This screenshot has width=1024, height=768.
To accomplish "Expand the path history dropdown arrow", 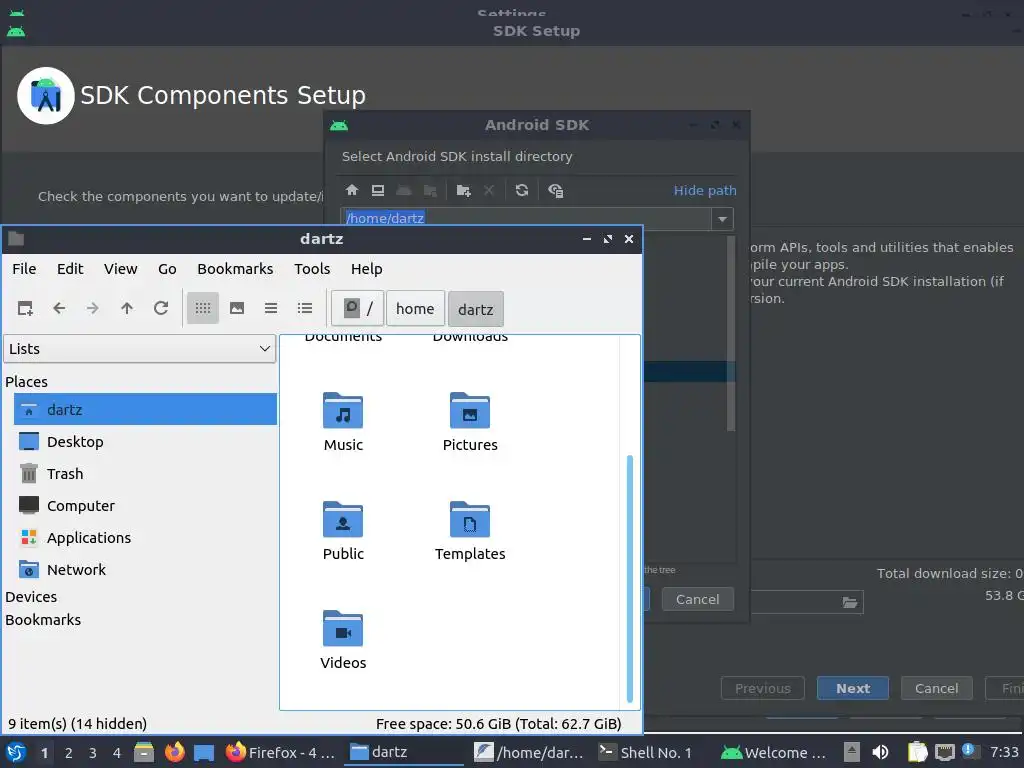I will [722, 219].
